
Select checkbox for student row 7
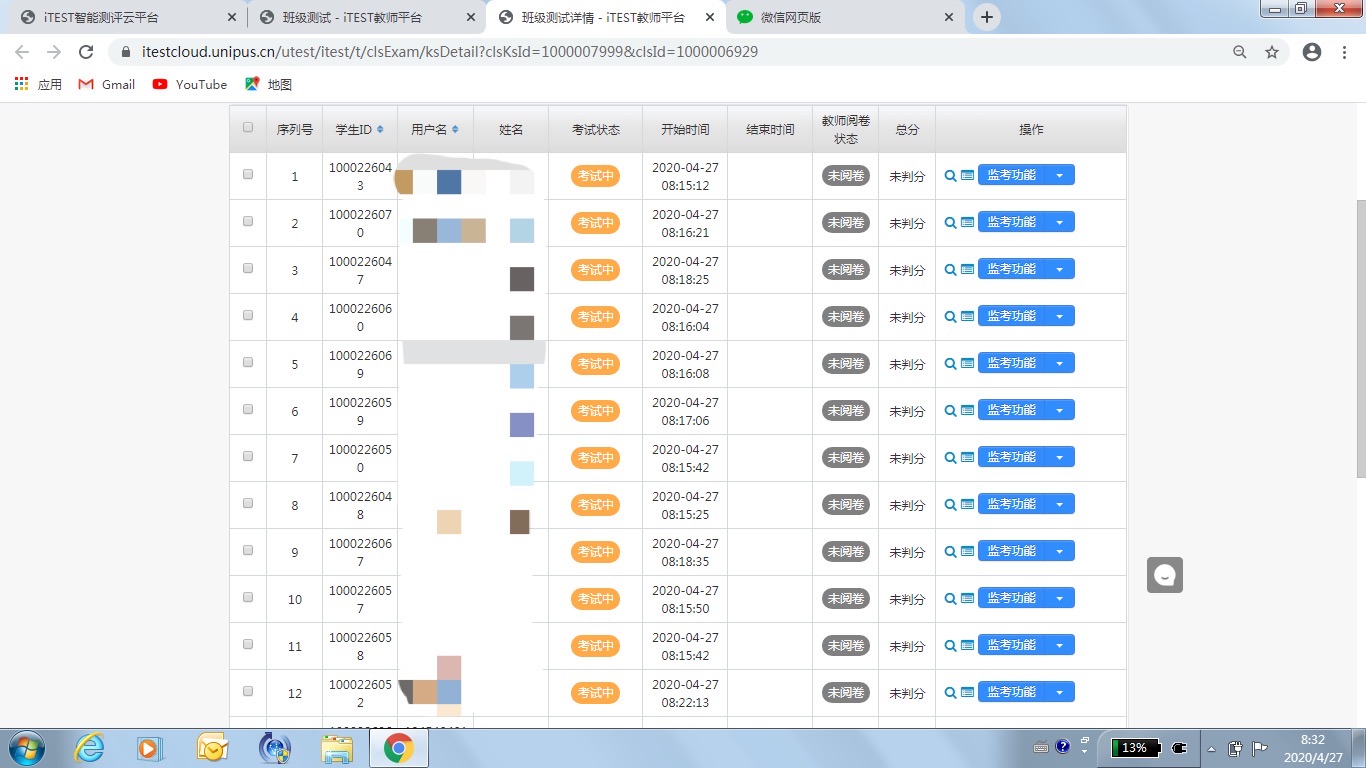coord(248,457)
